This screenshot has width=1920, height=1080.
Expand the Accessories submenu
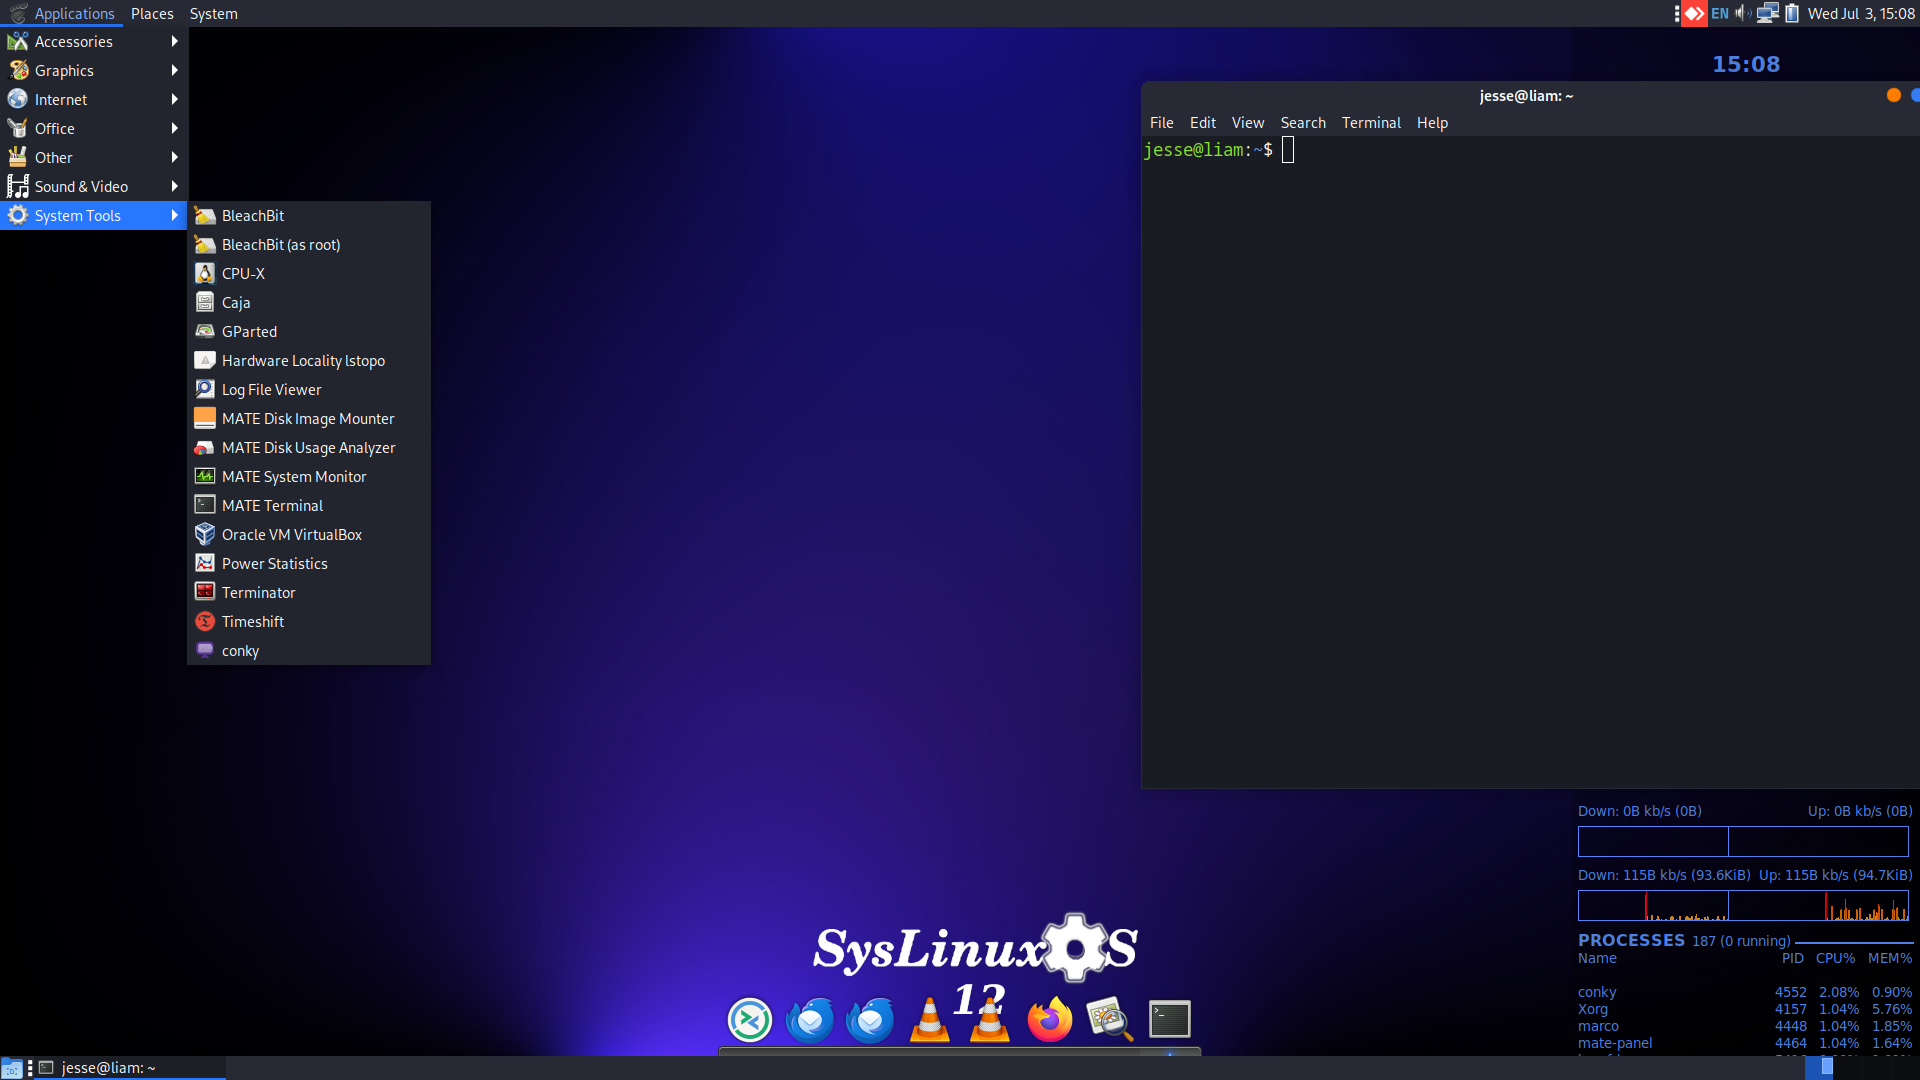pyautogui.click(x=94, y=42)
